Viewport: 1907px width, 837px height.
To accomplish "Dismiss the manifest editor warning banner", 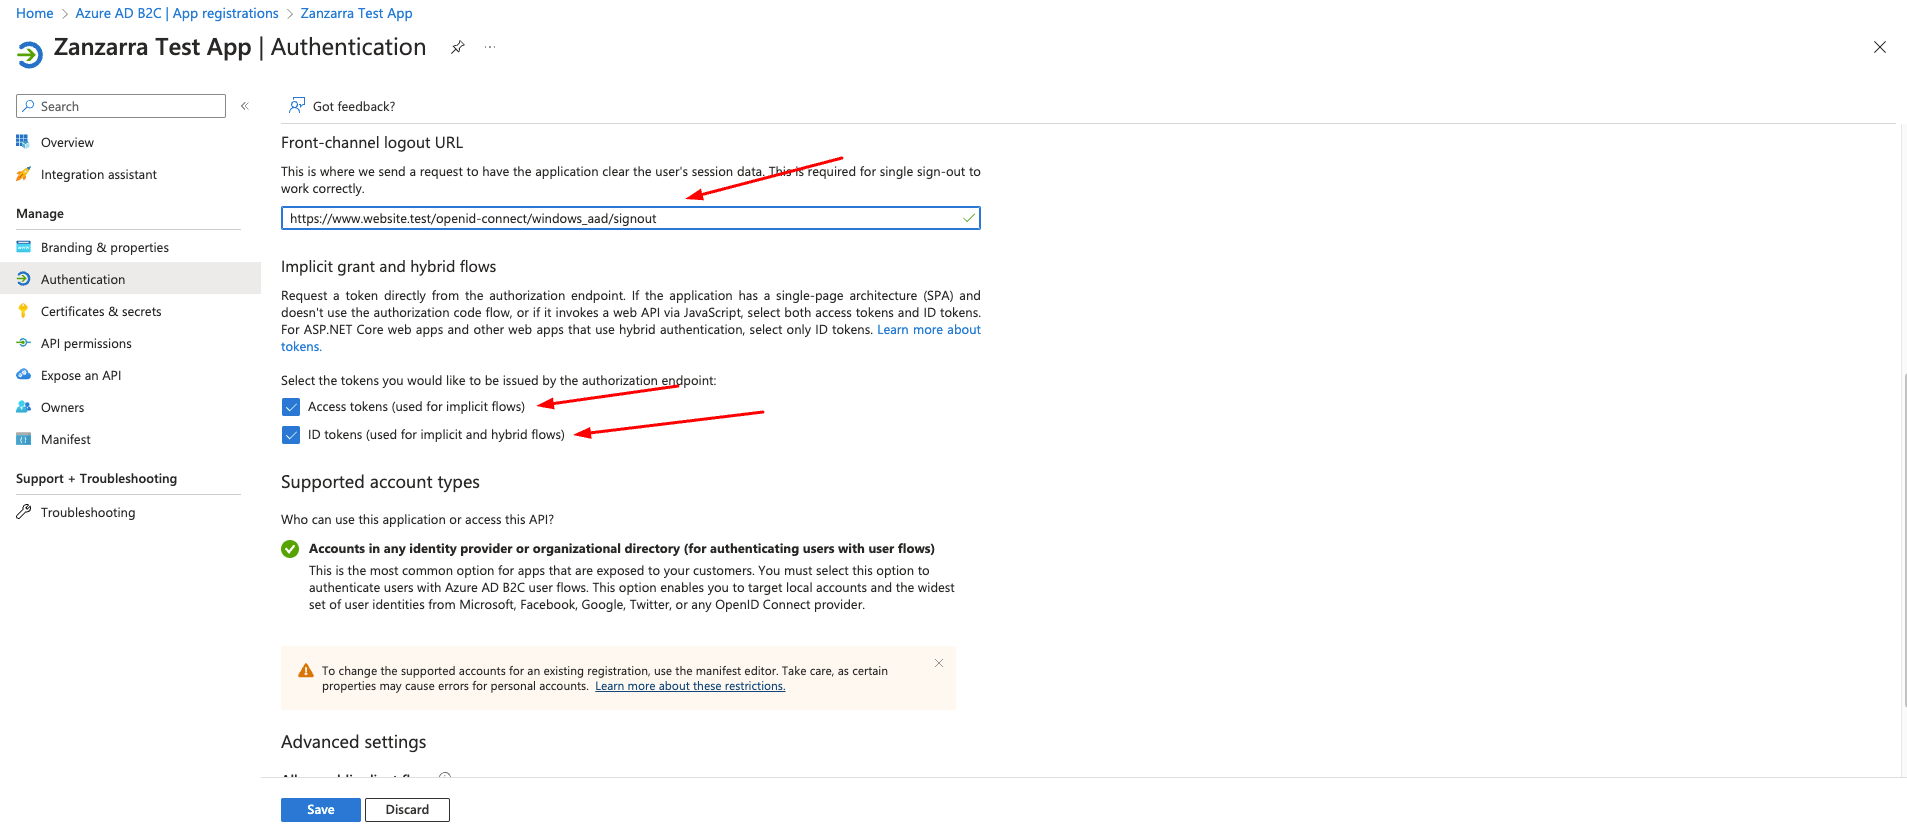I will point(939,663).
